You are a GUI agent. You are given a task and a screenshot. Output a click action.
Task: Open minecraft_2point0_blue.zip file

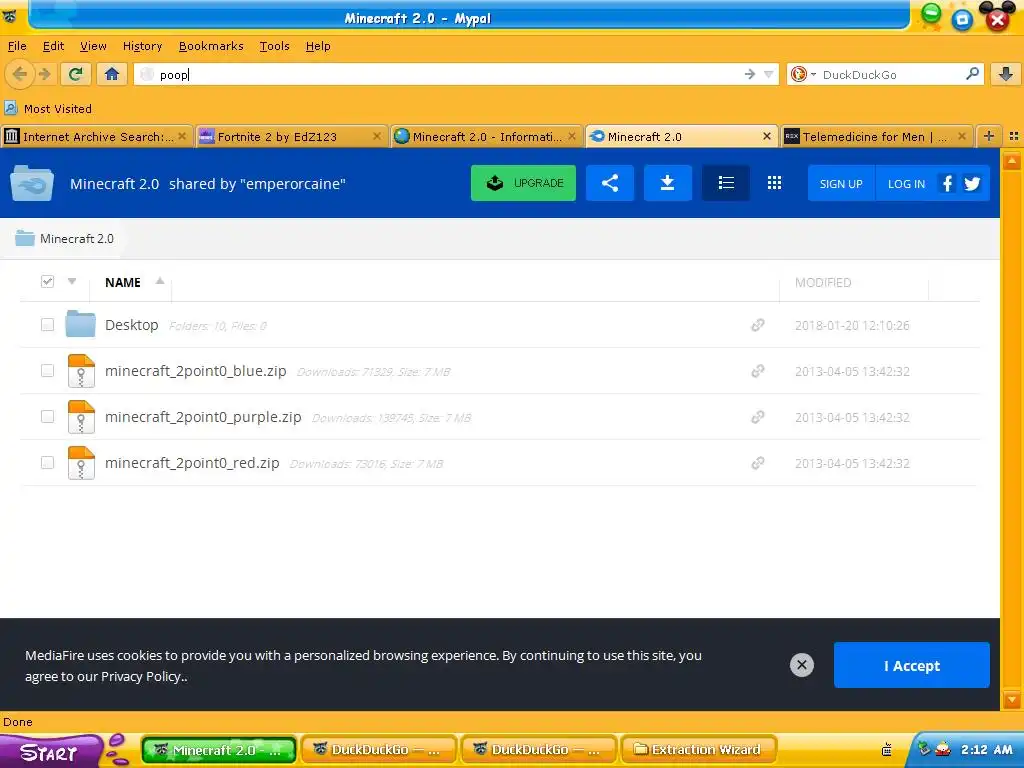point(195,371)
